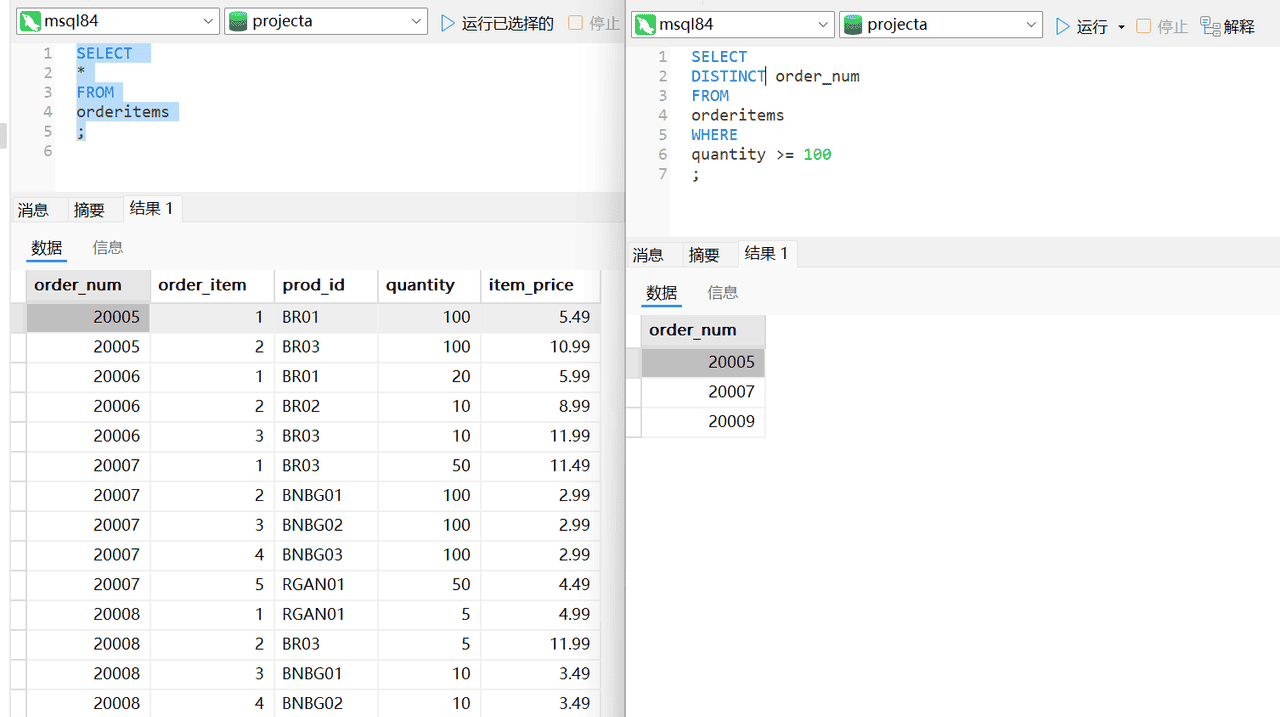The image size is (1280, 717).
Task: Select the 信息 sub-tab in left result panel
Action: click(108, 248)
